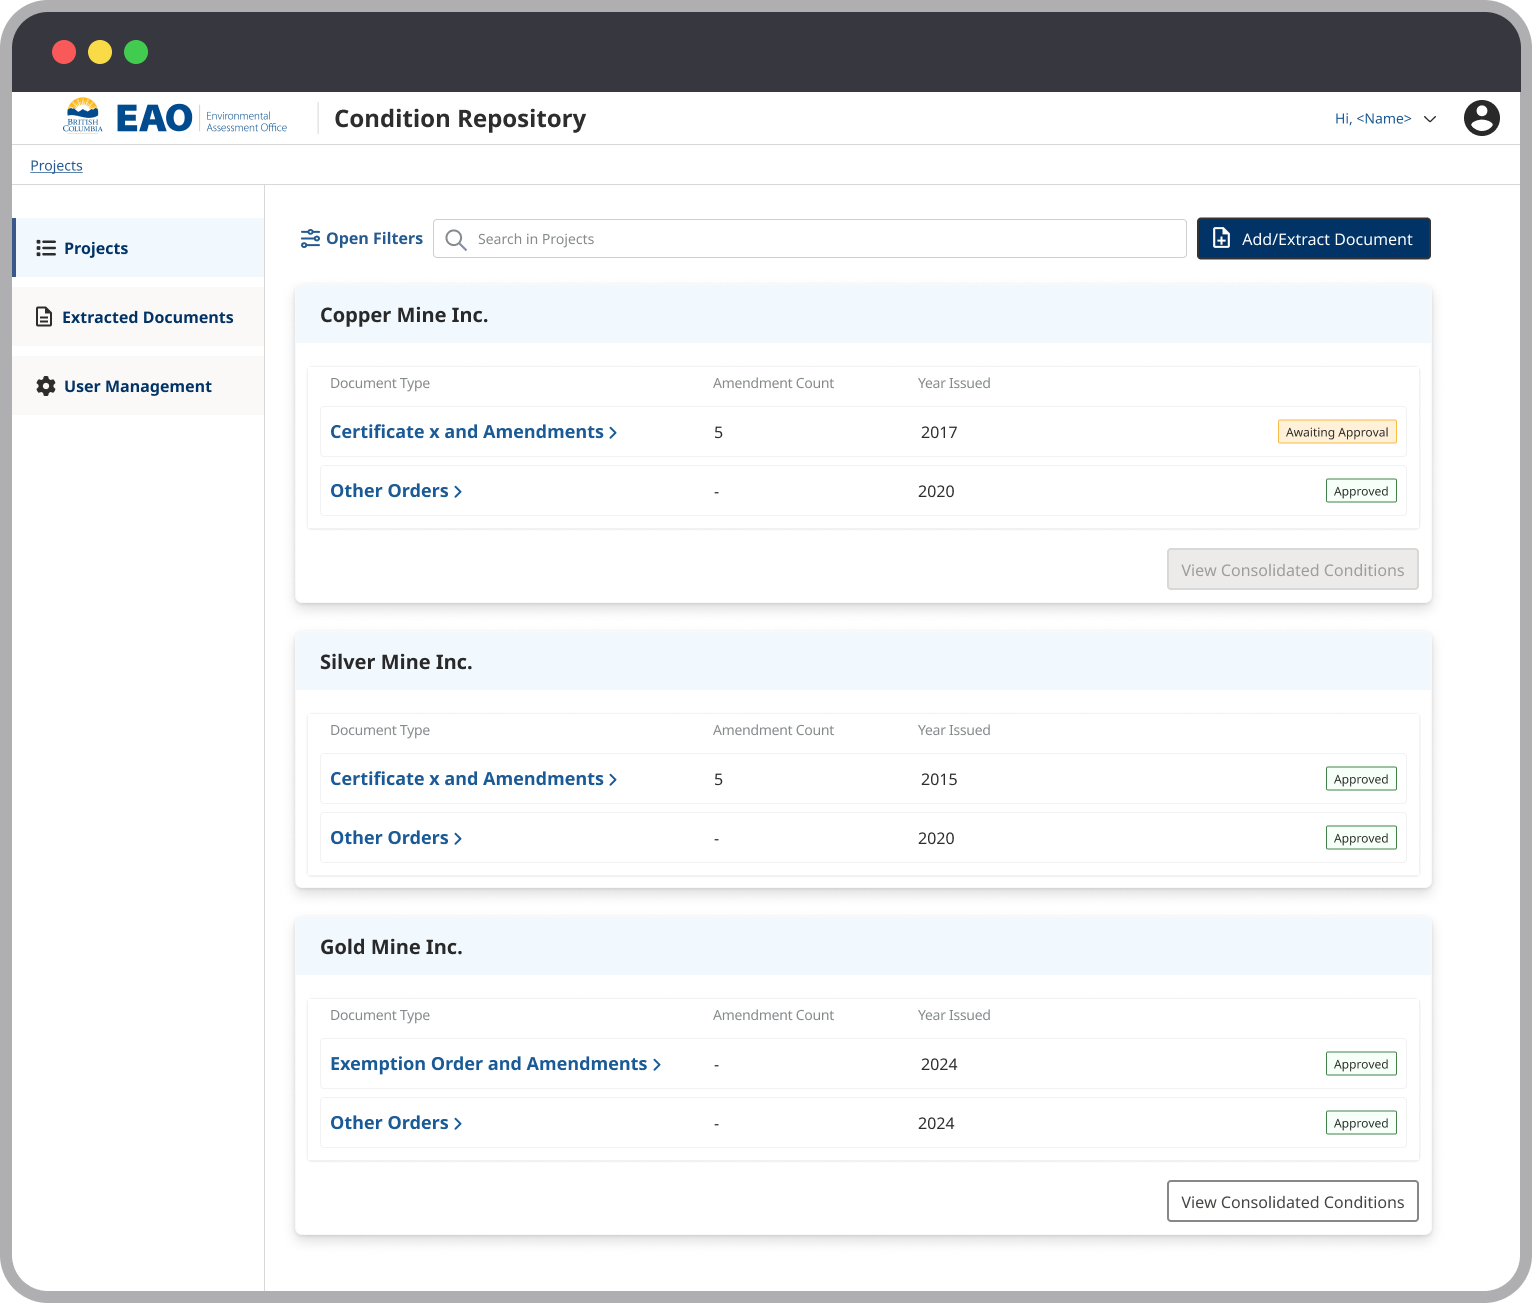Click Approved badge on Copper Mine Other Orders

click(x=1361, y=491)
